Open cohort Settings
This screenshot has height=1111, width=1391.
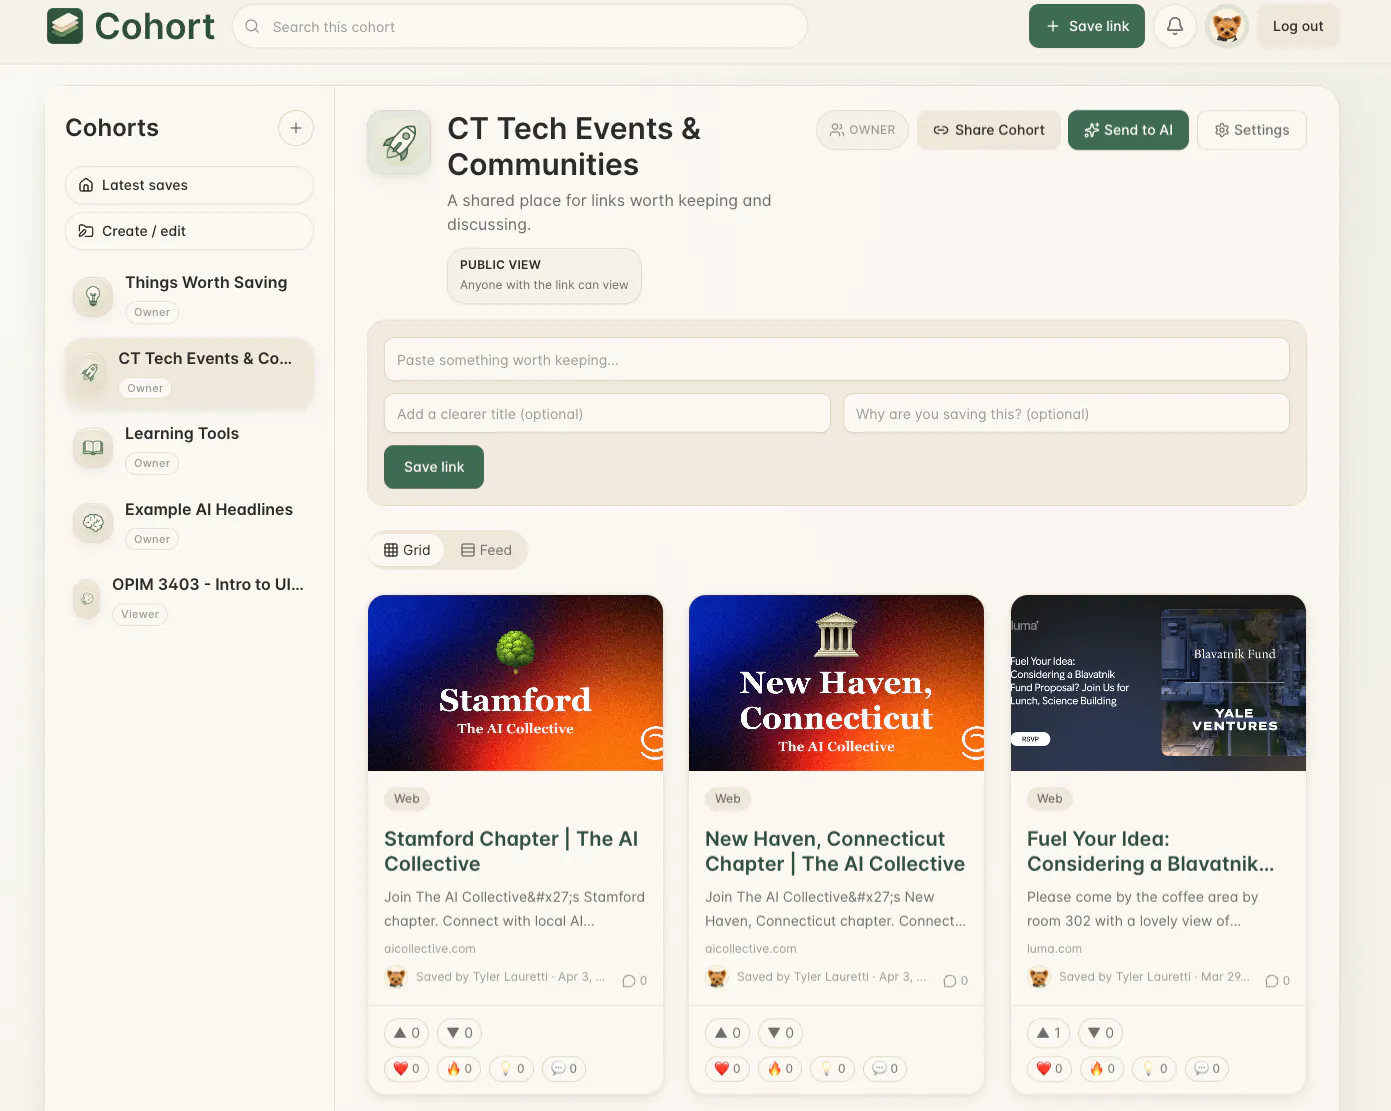coord(1252,130)
